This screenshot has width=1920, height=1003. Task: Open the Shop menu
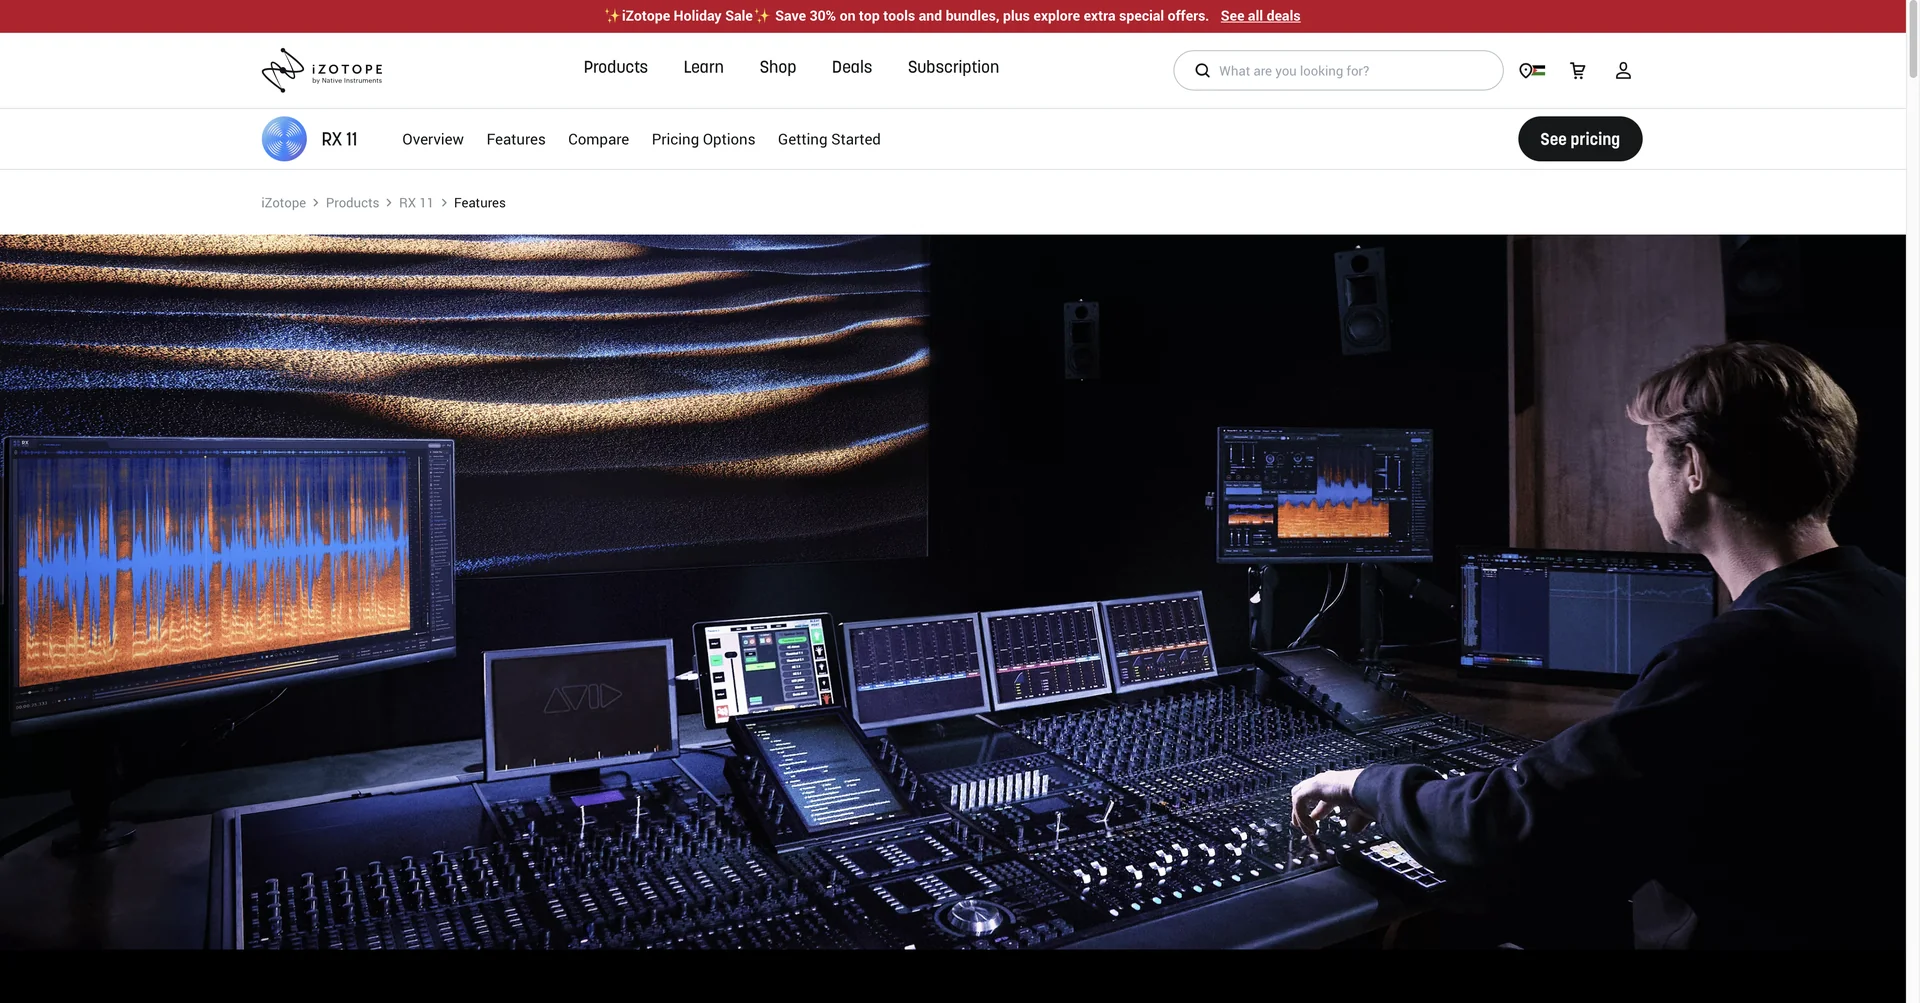click(x=778, y=67)
